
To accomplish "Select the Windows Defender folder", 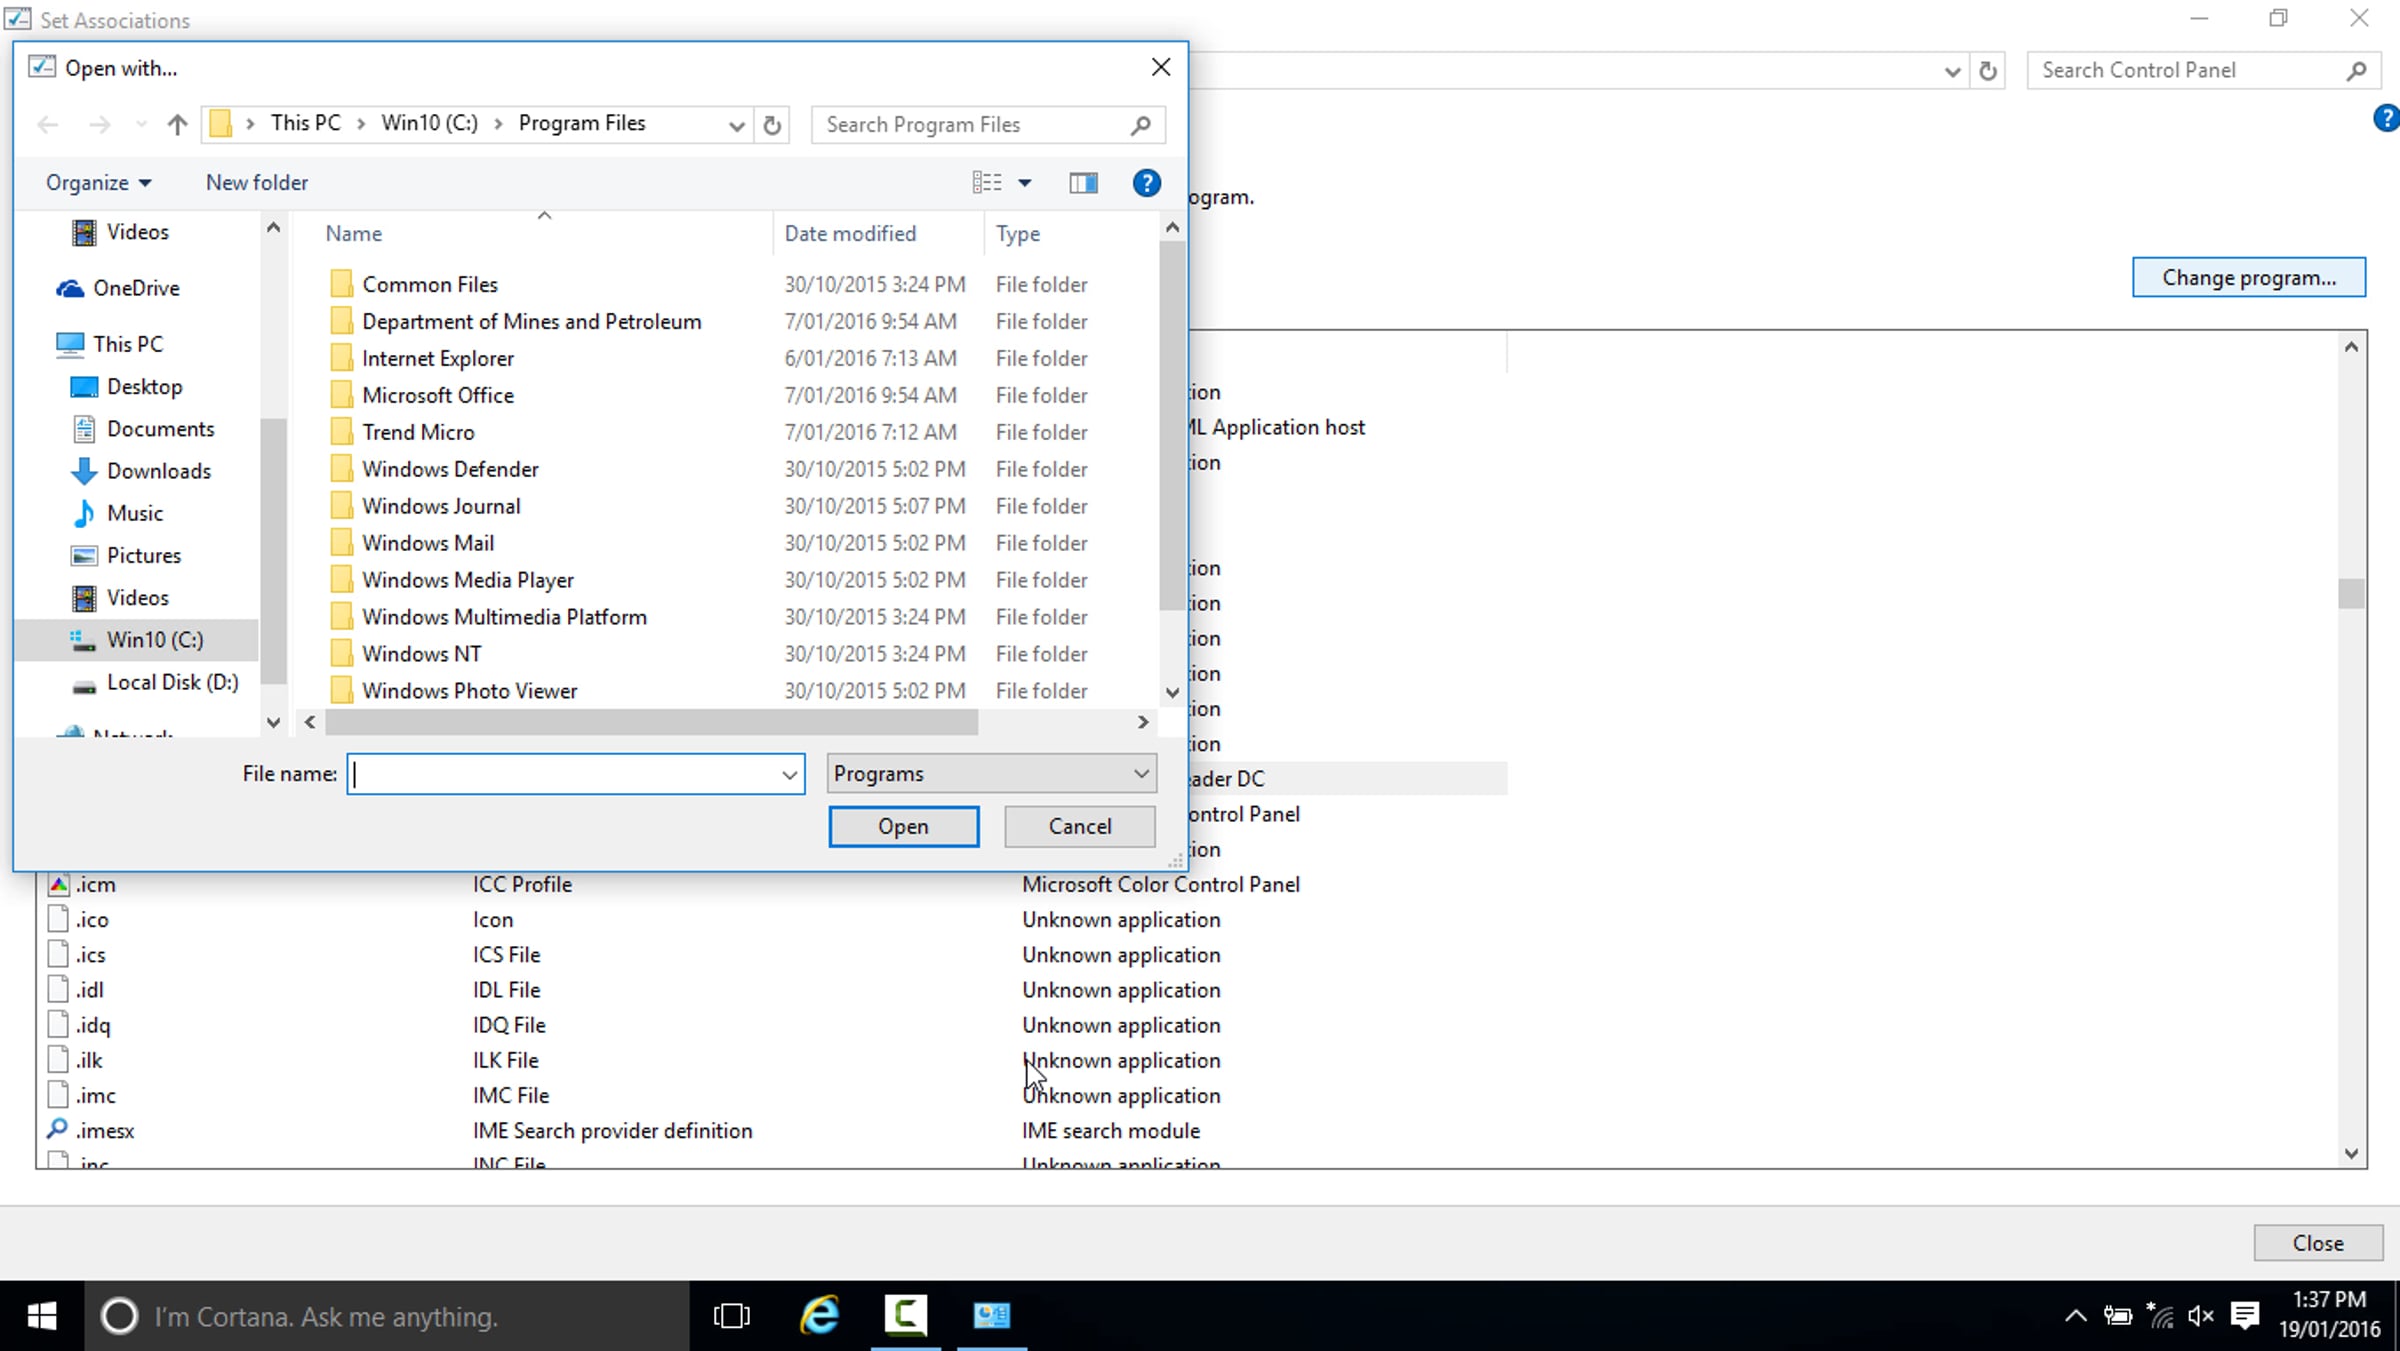I will pos(450,469).
